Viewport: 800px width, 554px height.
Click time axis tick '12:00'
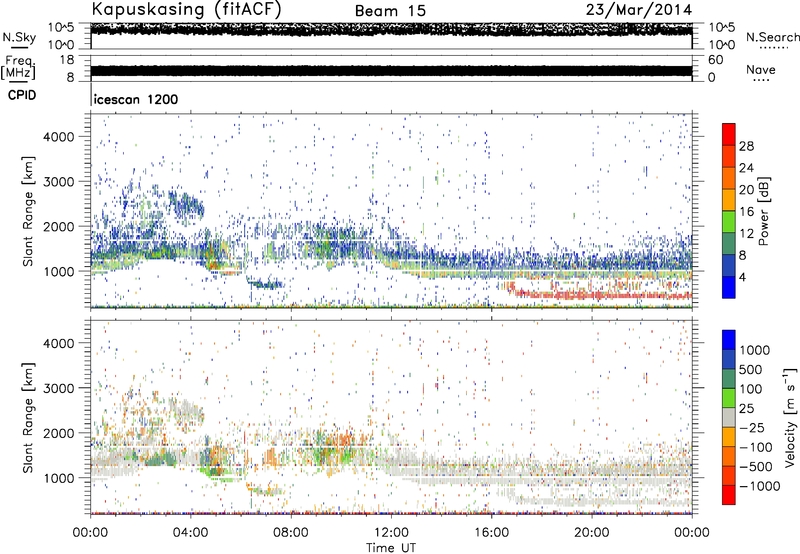[x=391, y=533]
